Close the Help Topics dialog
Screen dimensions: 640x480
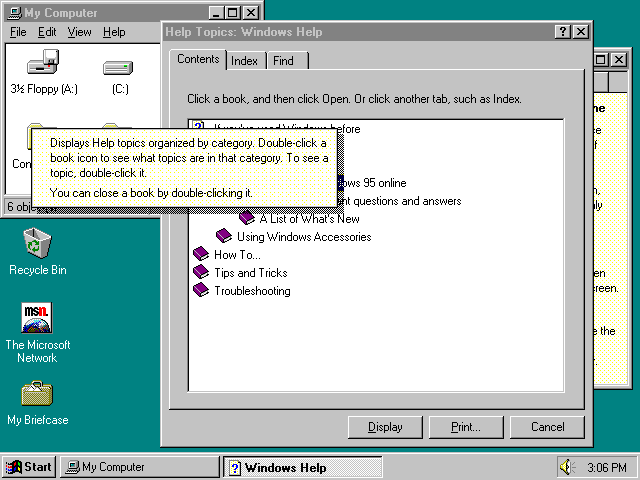[581, 32]
